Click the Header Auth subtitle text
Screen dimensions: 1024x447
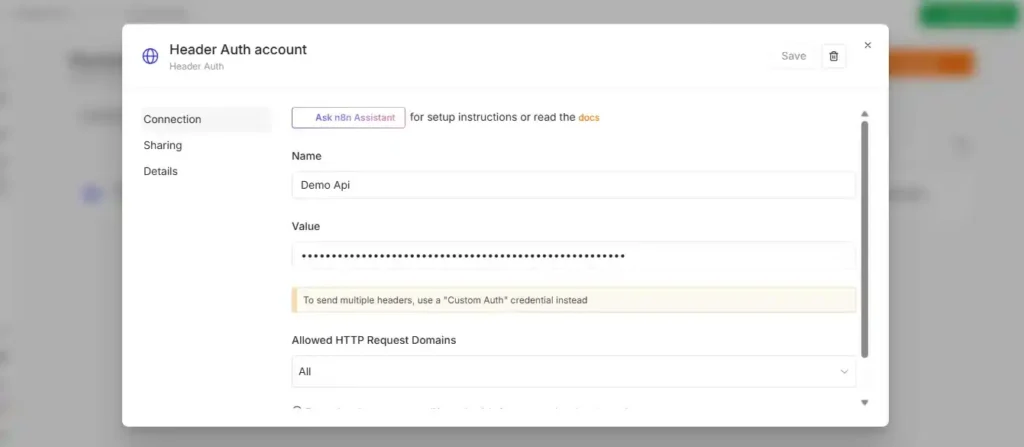(197, 66)
